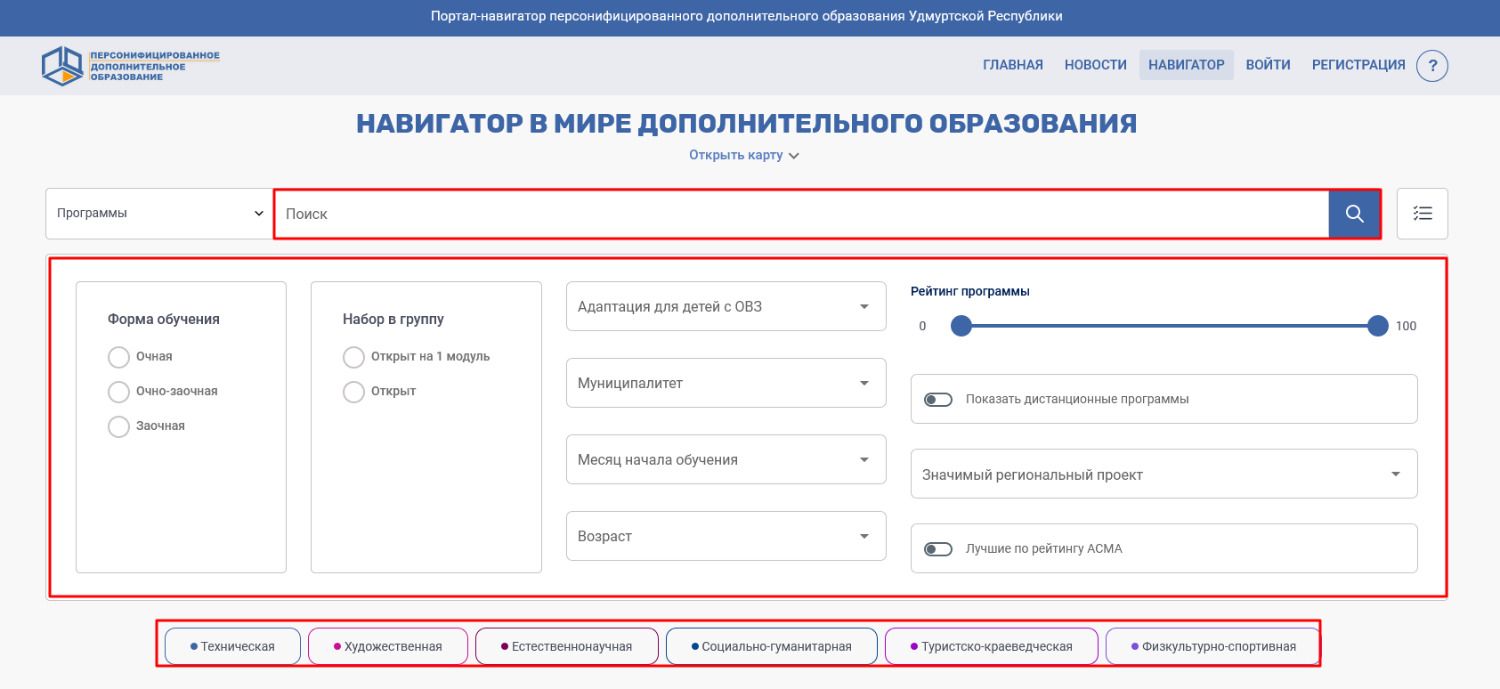
Task: Open the help question mark icon
Action: click(x=1432, y=66)
